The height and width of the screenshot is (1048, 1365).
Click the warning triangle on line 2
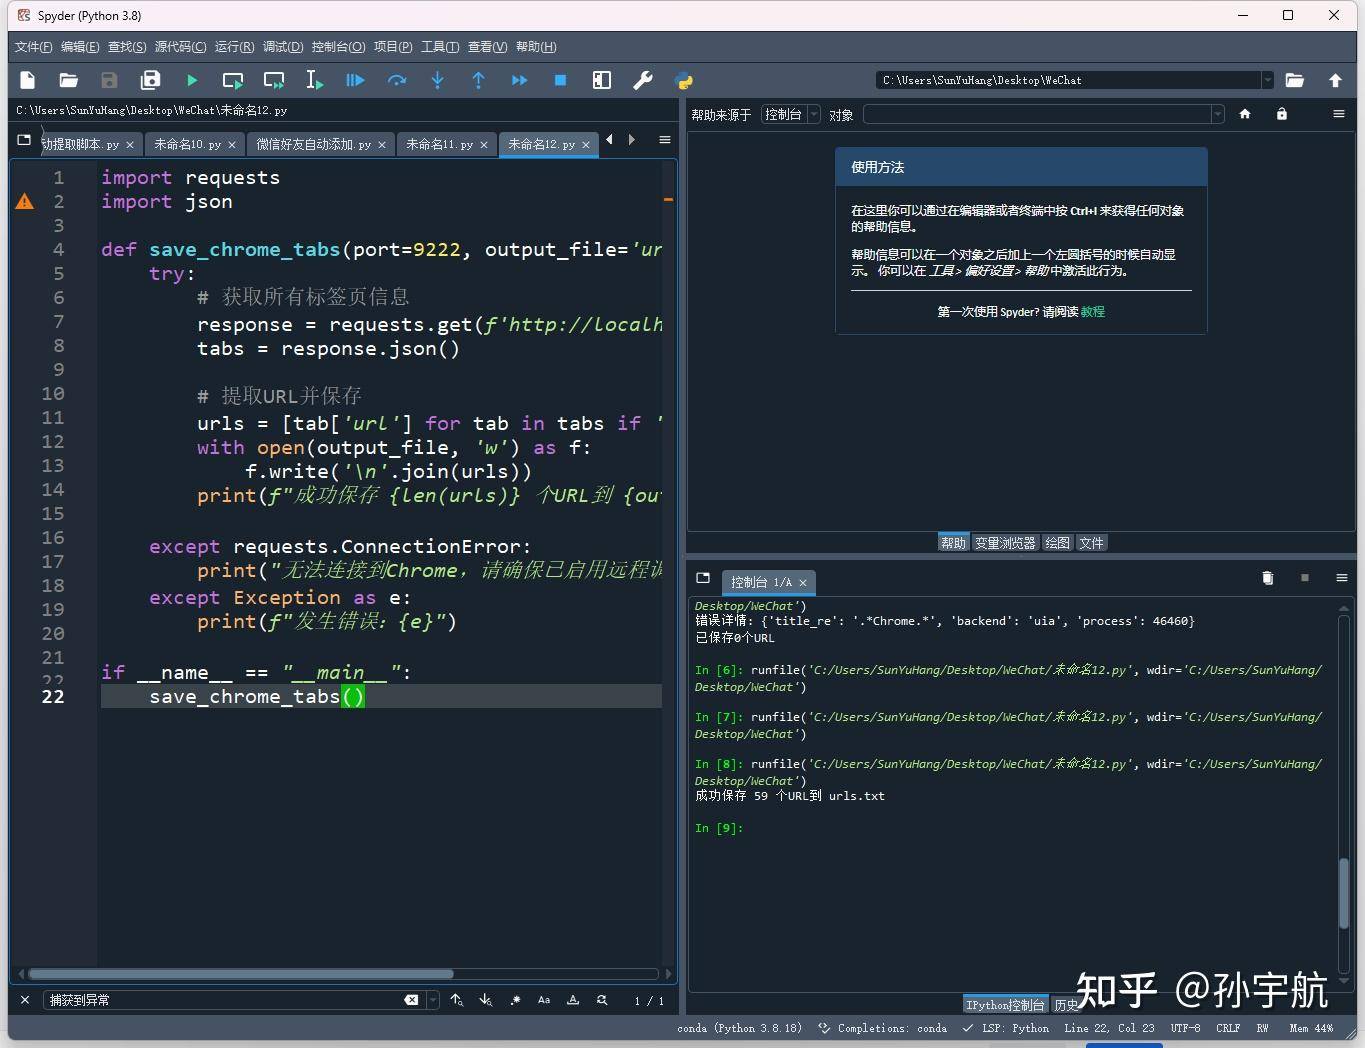[x=25, y=202]
